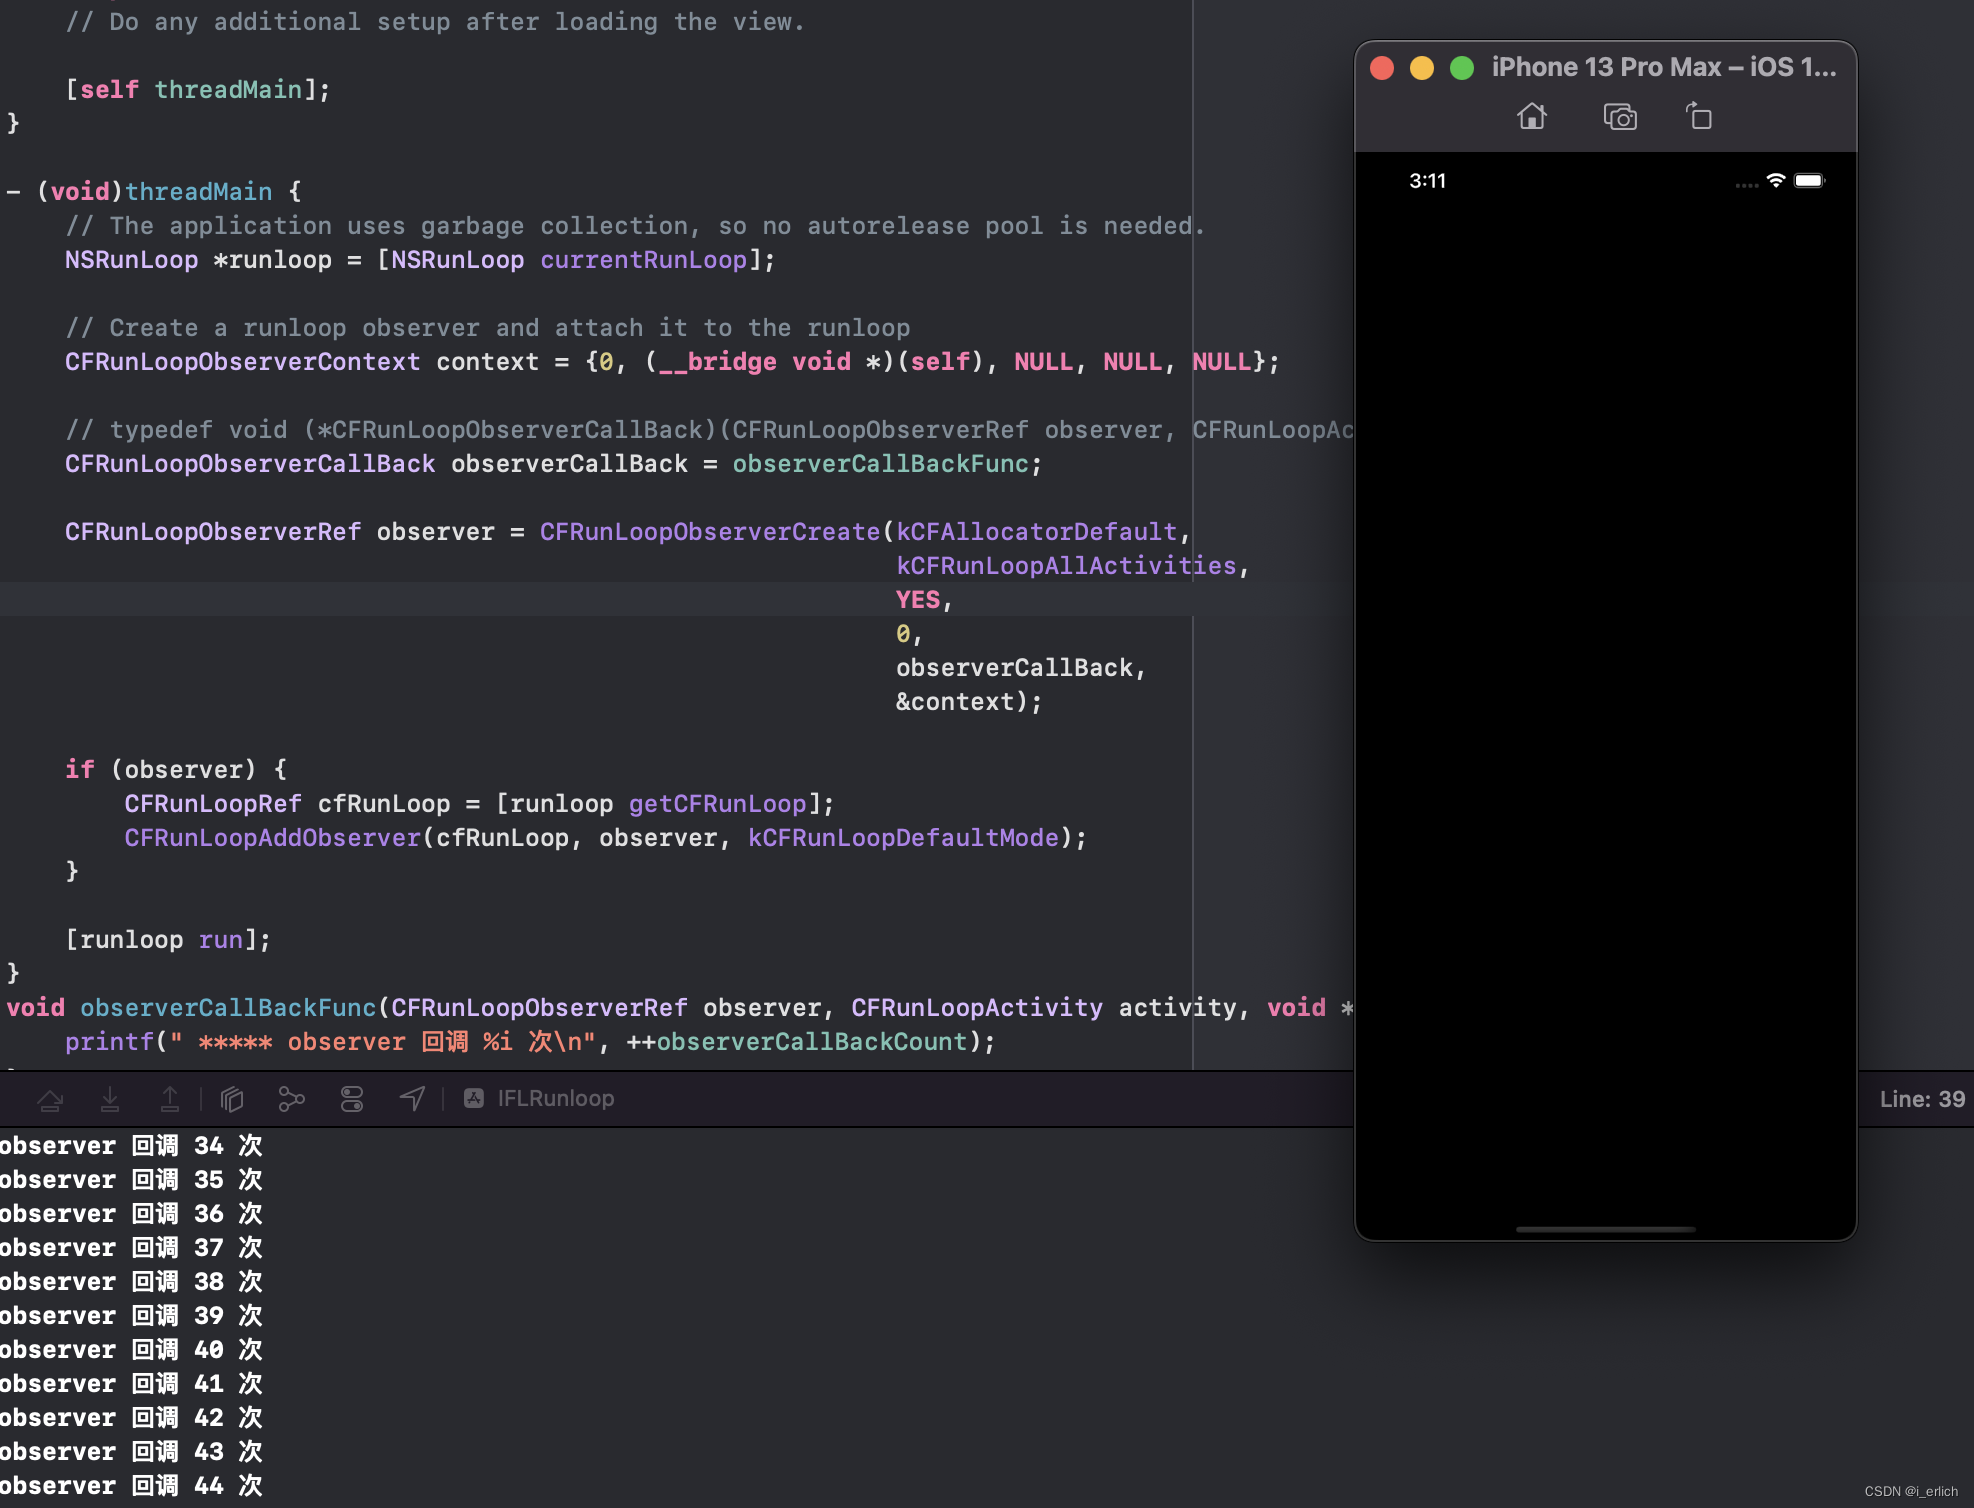The width and height of the screenshot is (1974, 1508).
Task: Tap the home indicator bar in simulator
Action: [1605, 1229]
